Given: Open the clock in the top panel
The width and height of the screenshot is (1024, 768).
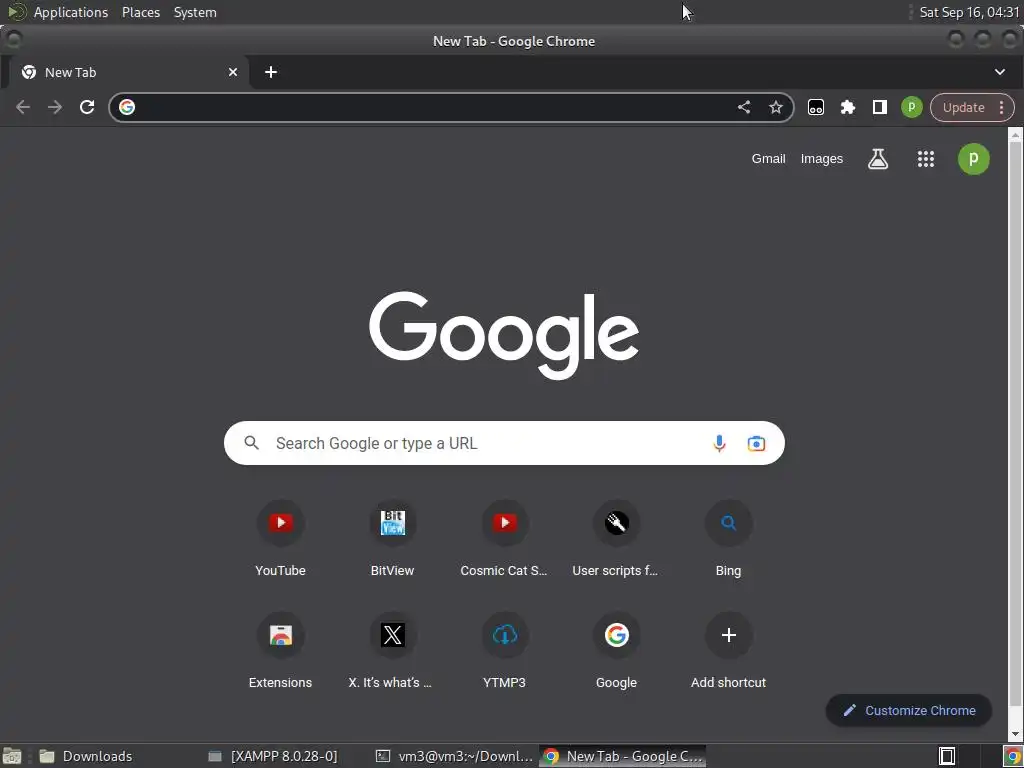Looking at the screenshot, I should (x=969, y=12).
